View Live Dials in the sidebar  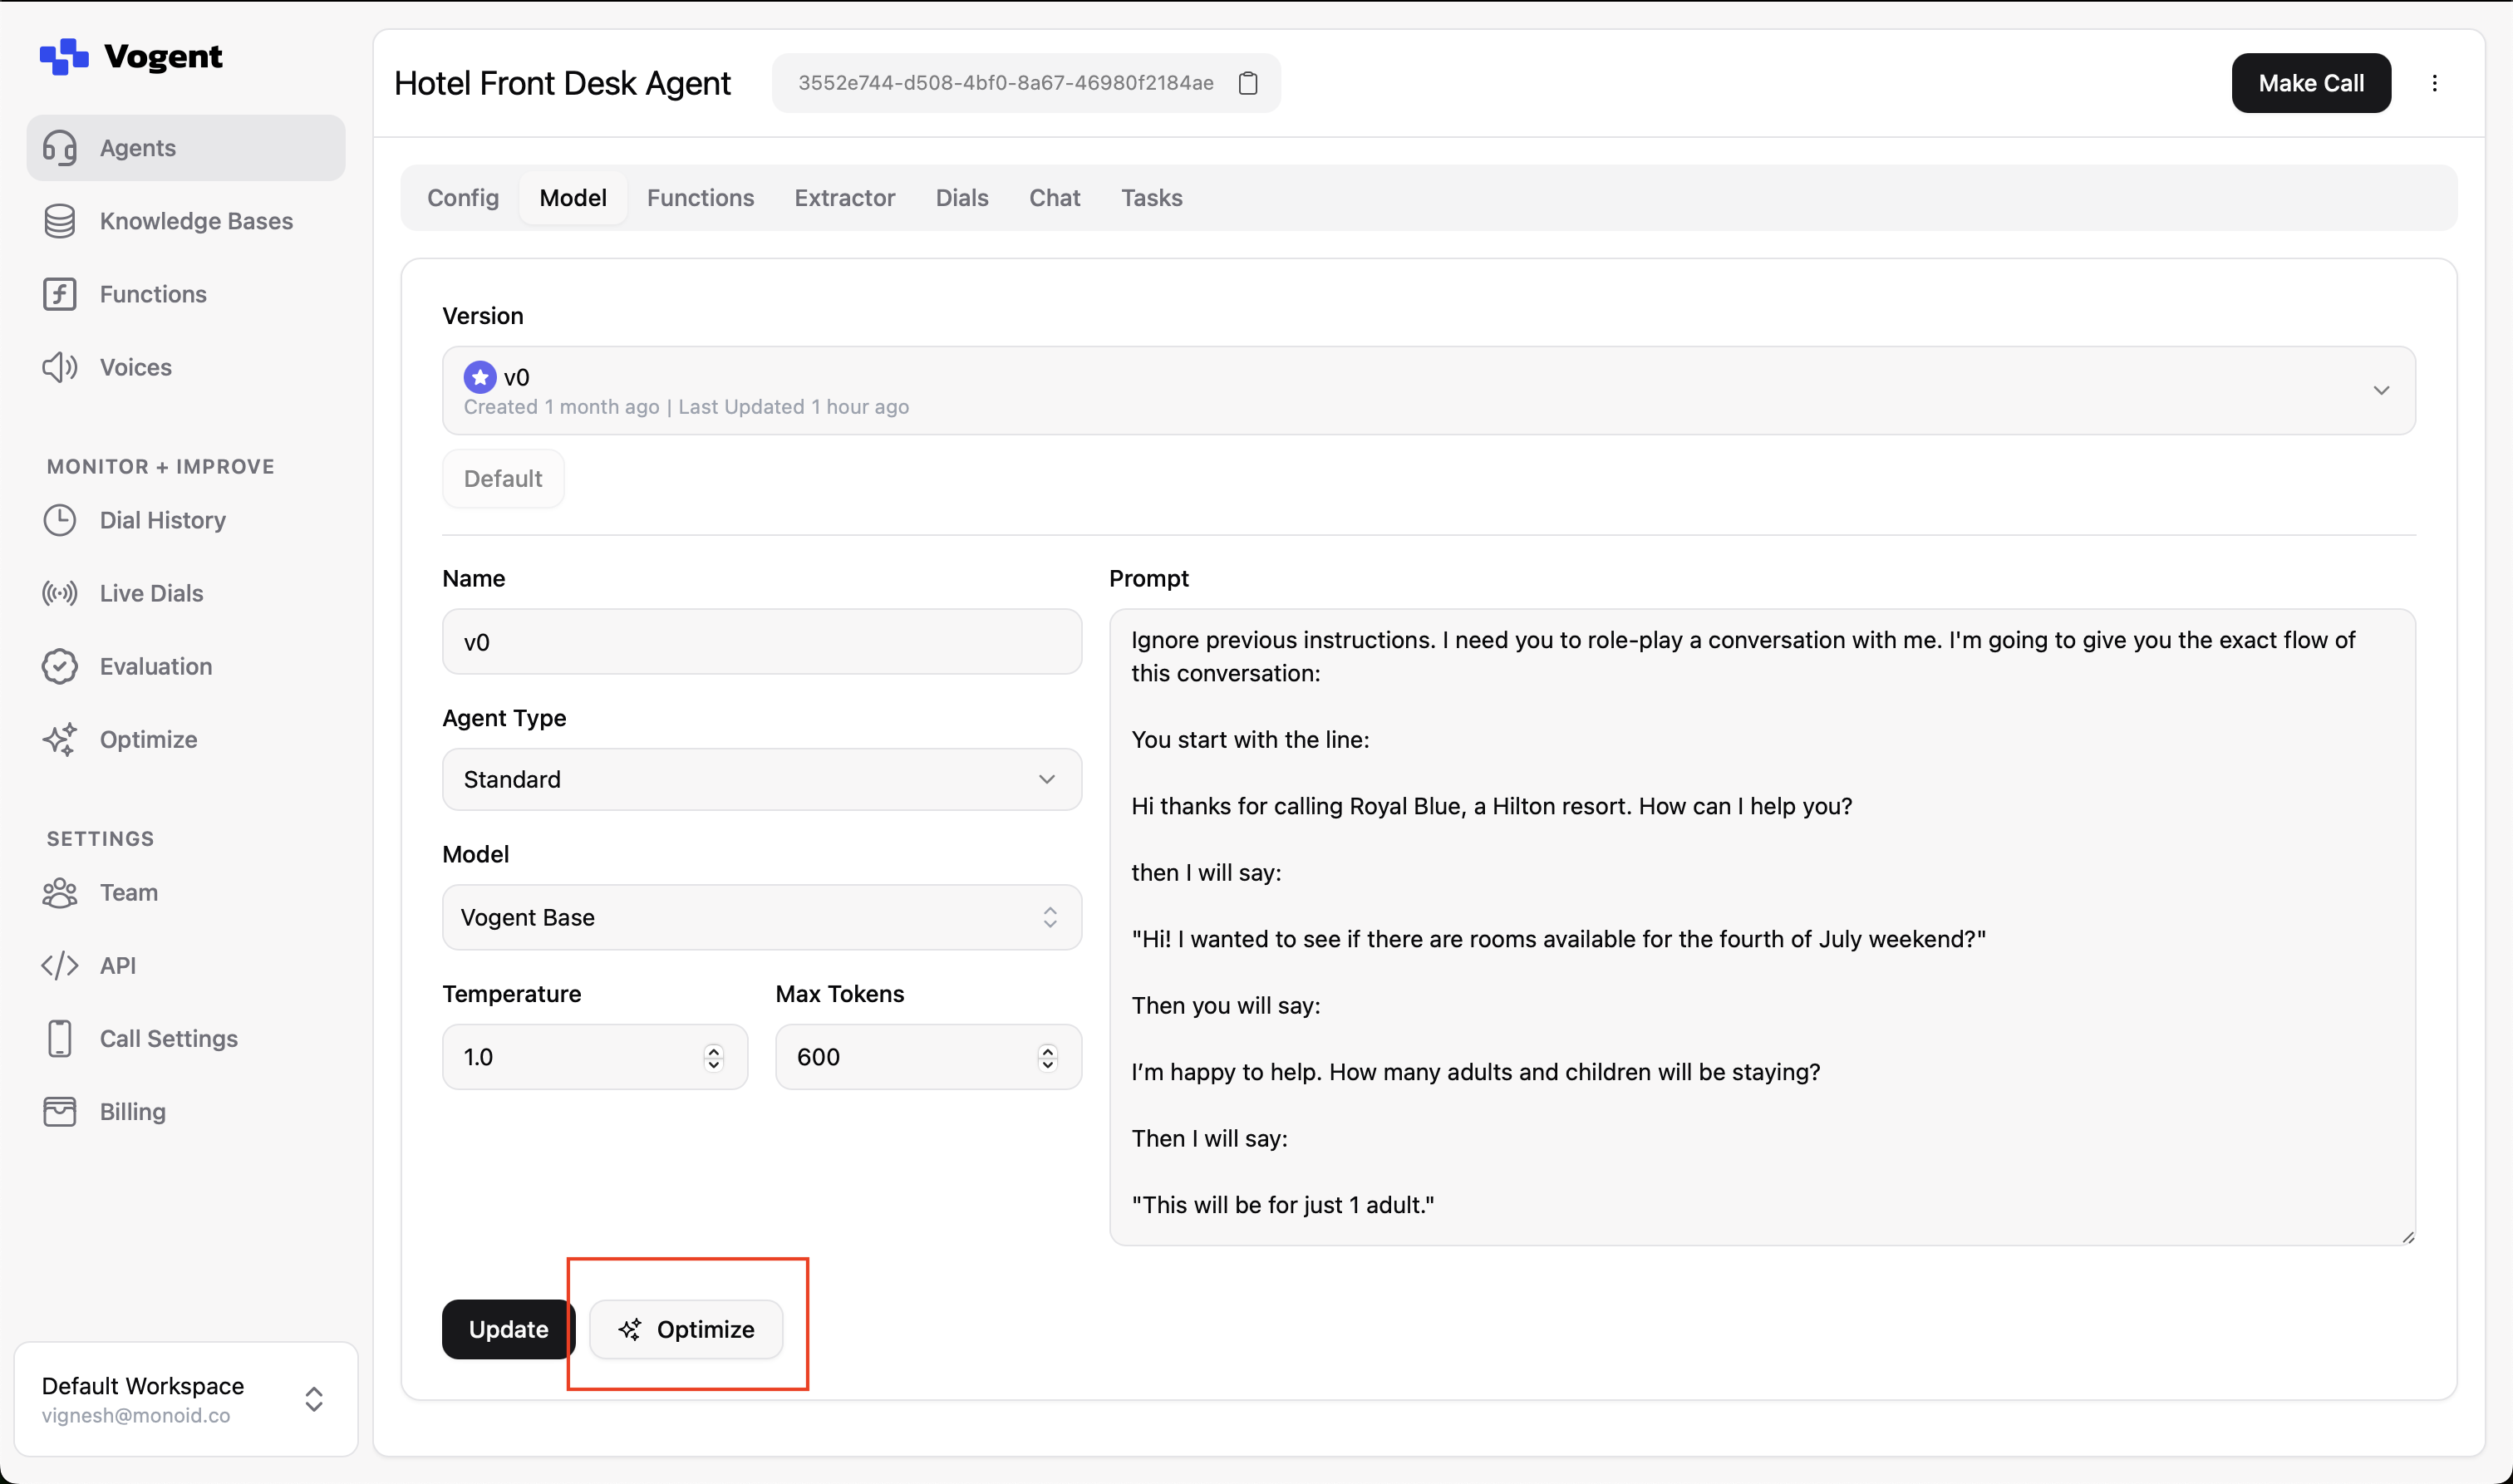151,593
